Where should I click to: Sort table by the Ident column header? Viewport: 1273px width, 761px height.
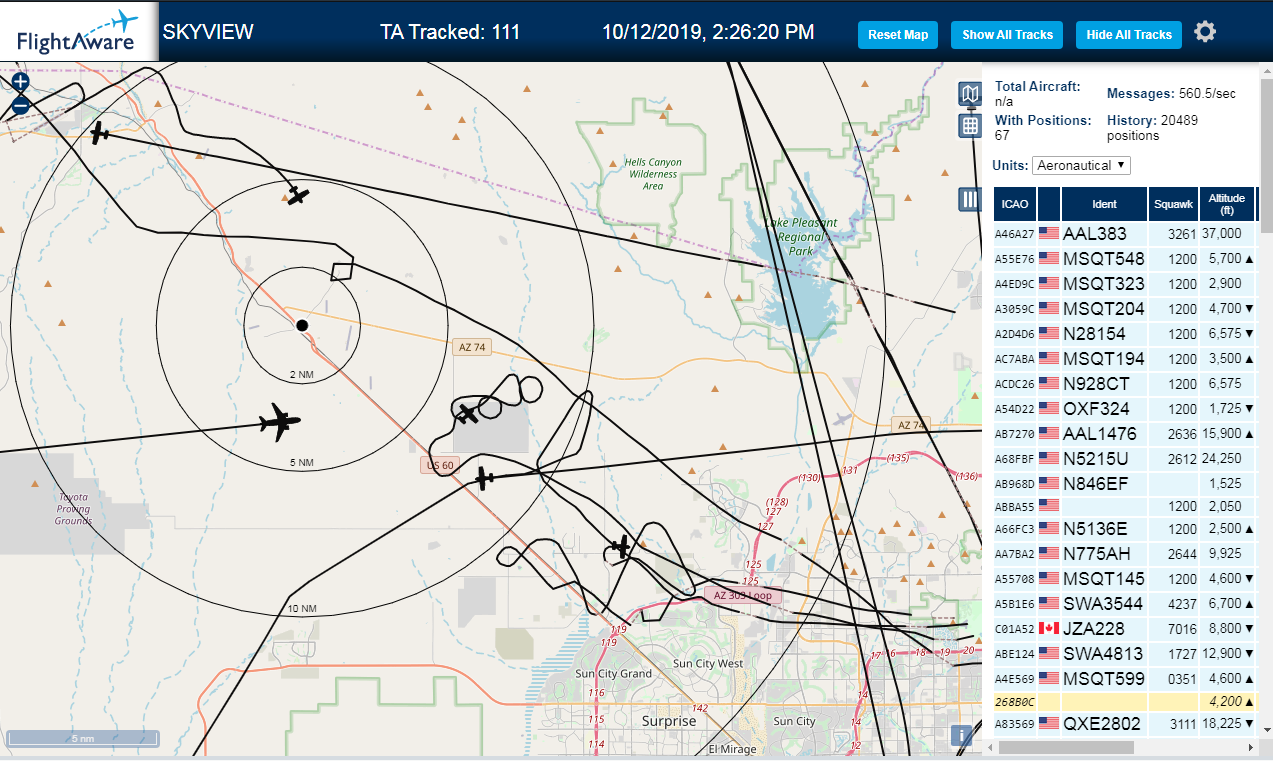coord(1104,204)
